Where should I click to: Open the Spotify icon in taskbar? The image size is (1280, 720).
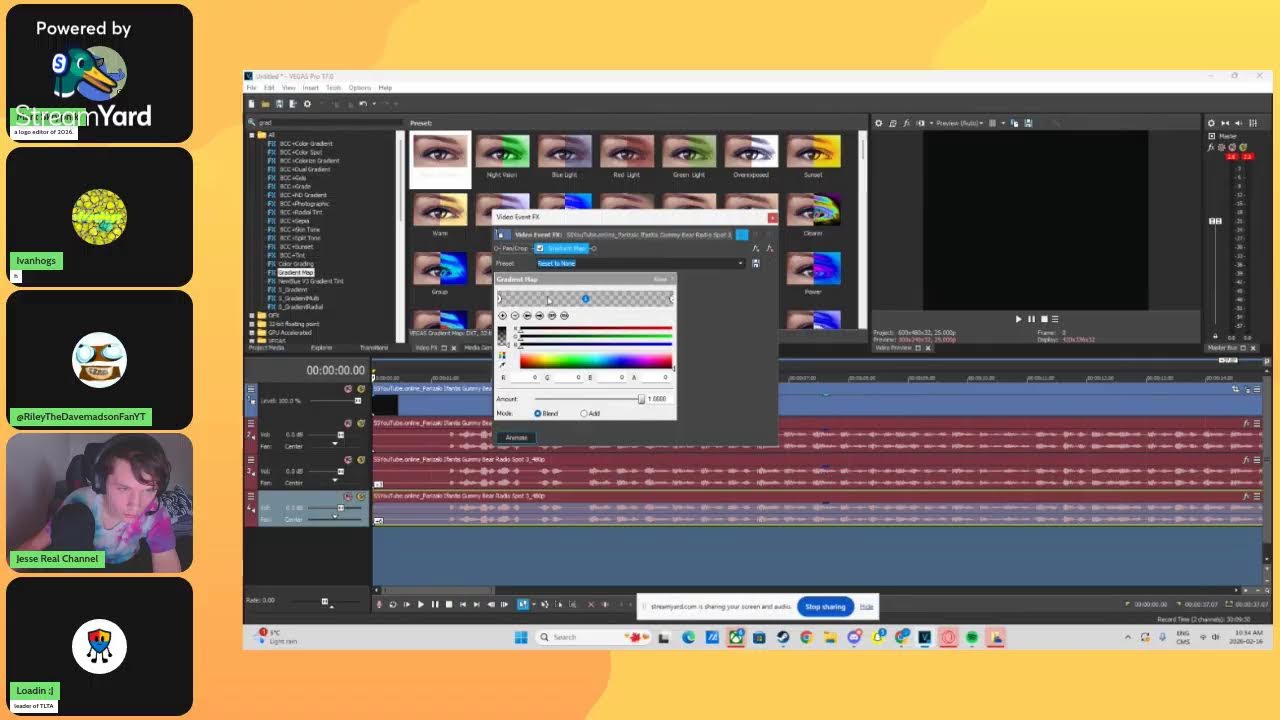(971, 637)
